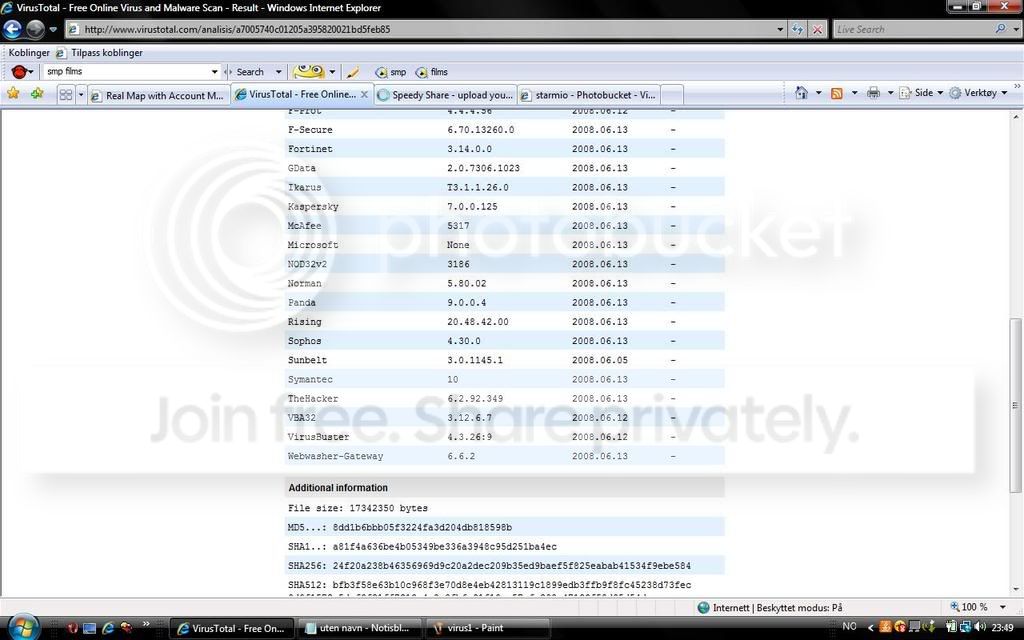Expand the address bar history dropdown
The height and width of the screenshot is (640, 1024).
click(x=780, y=29)
